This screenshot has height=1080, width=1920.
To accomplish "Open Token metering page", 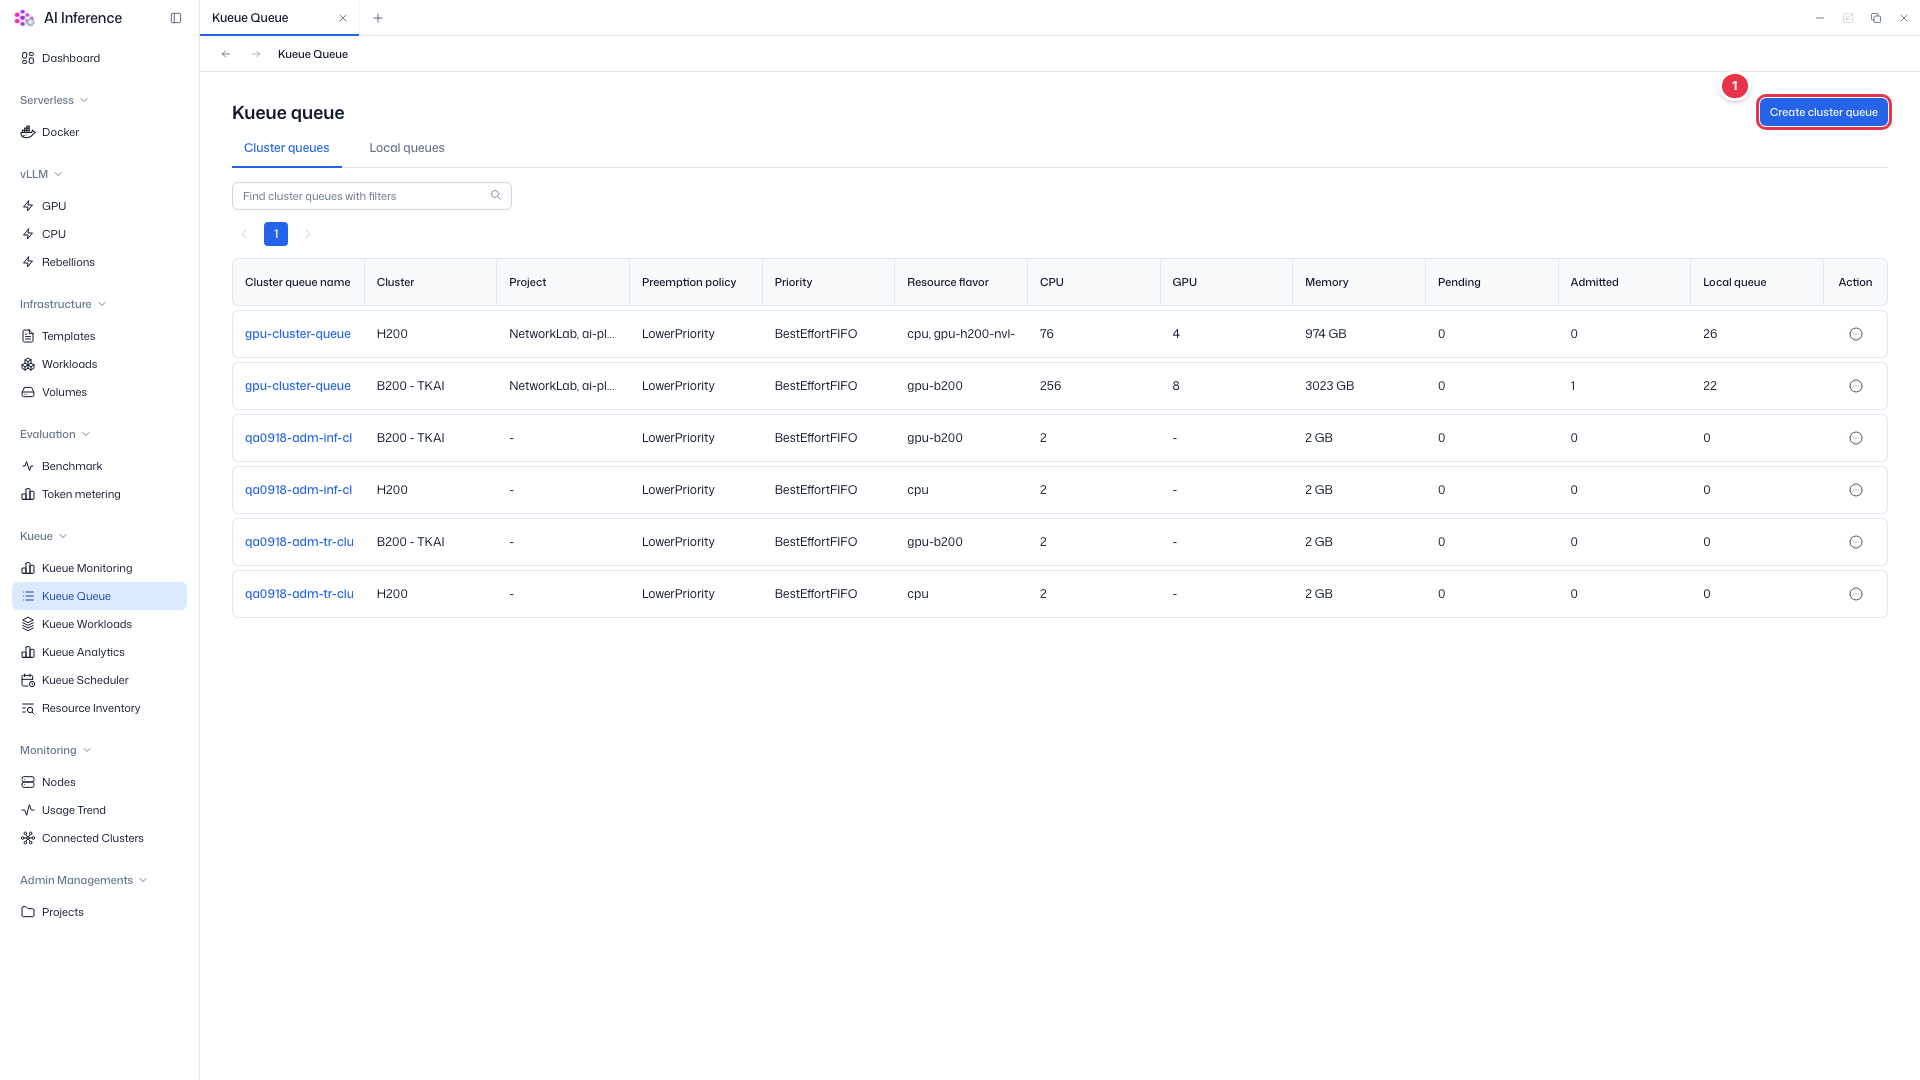I will [x=99, y=494].
